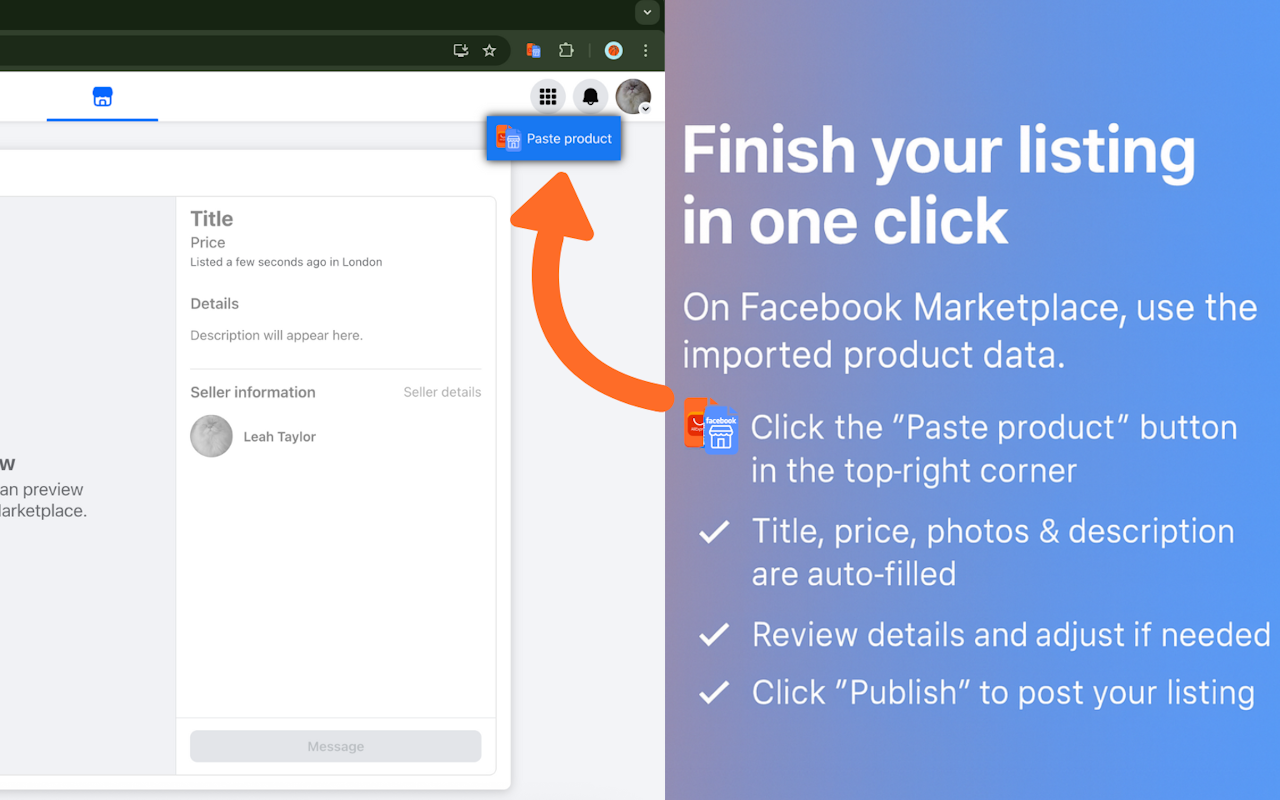Click 'Listed a few seconds ago in London'
The width and height of the screenshot is (1280, 800).
(286, 262)
